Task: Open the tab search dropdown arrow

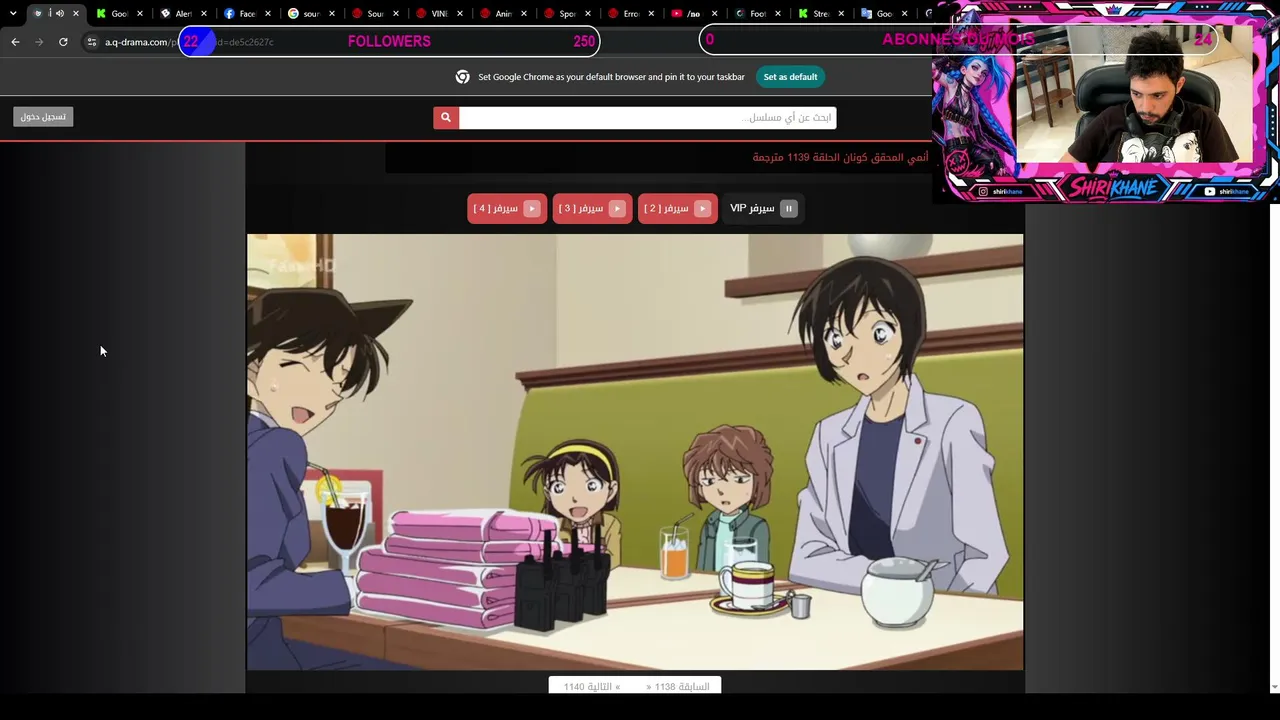Action: pyautogui.click(x=13, y=13)
